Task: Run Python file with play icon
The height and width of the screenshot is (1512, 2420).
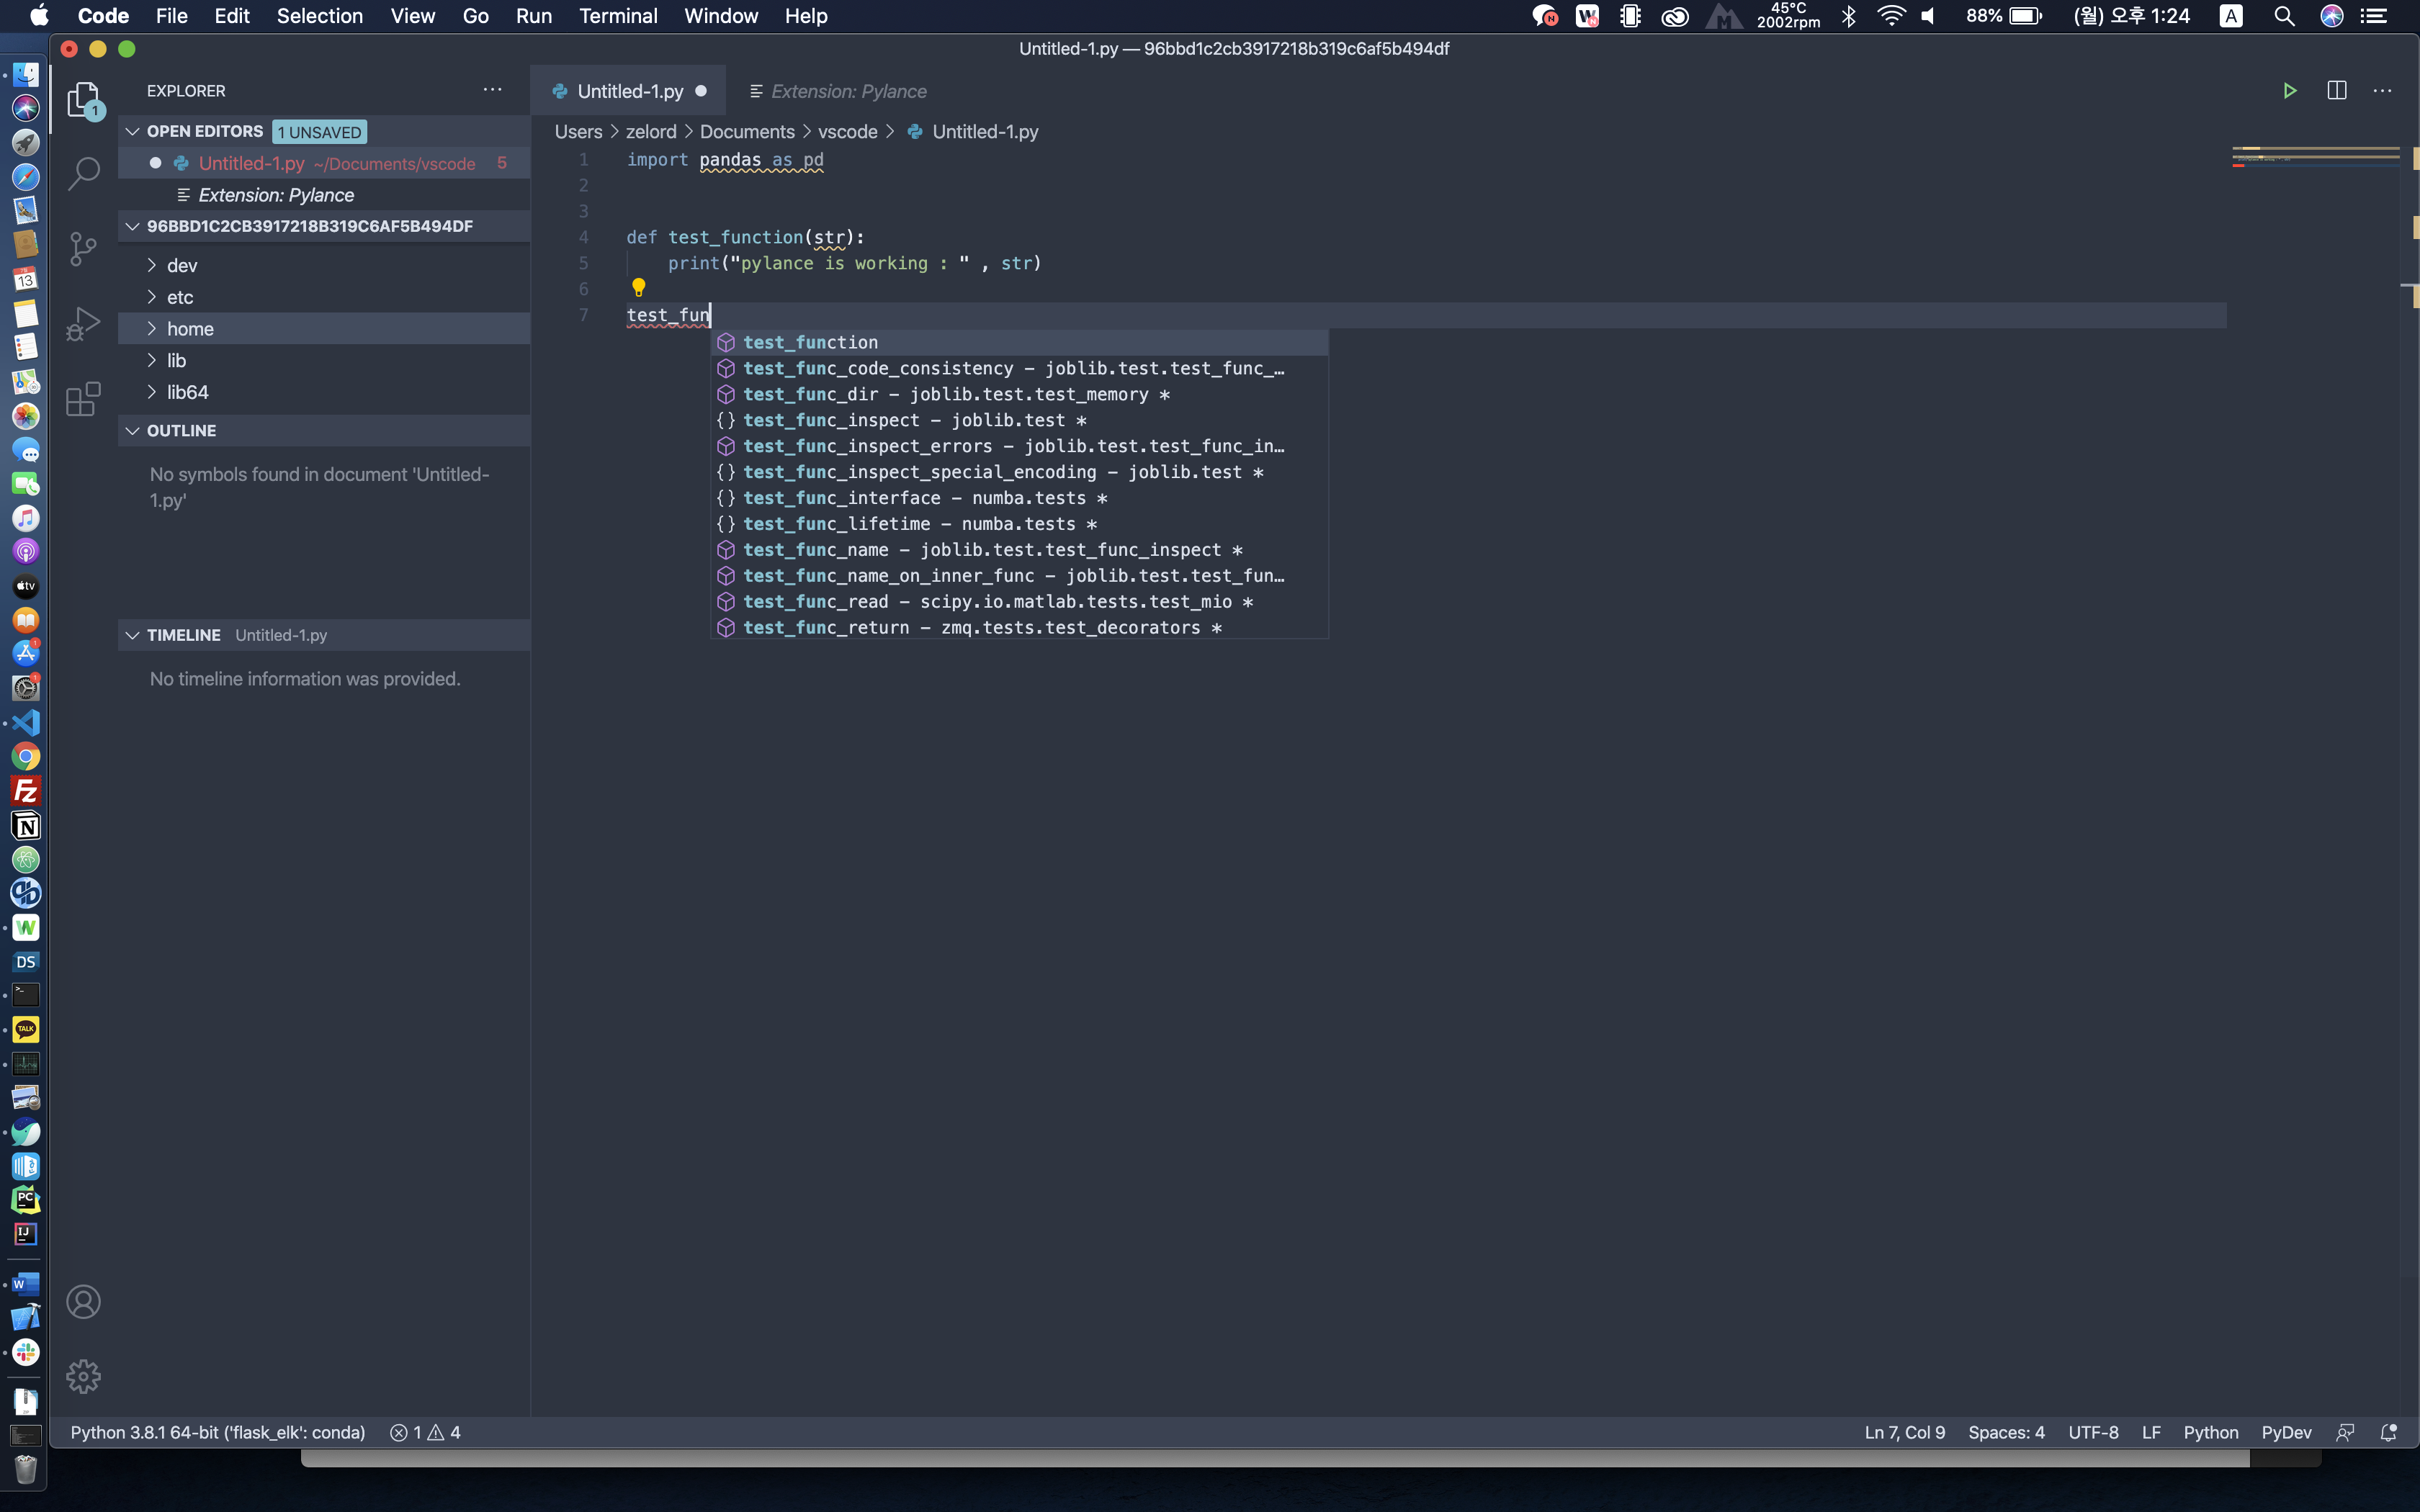Action: [2289, 91]
